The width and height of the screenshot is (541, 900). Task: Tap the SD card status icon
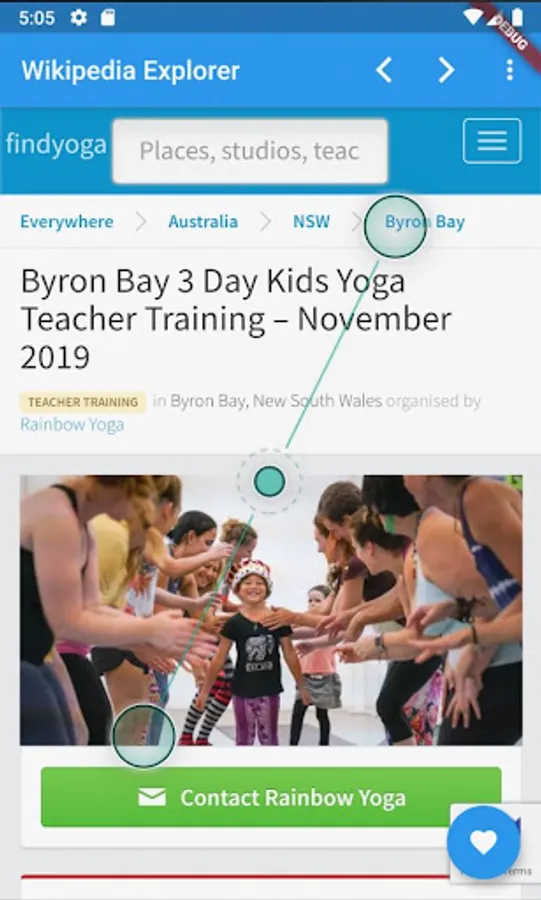point(108,18)
